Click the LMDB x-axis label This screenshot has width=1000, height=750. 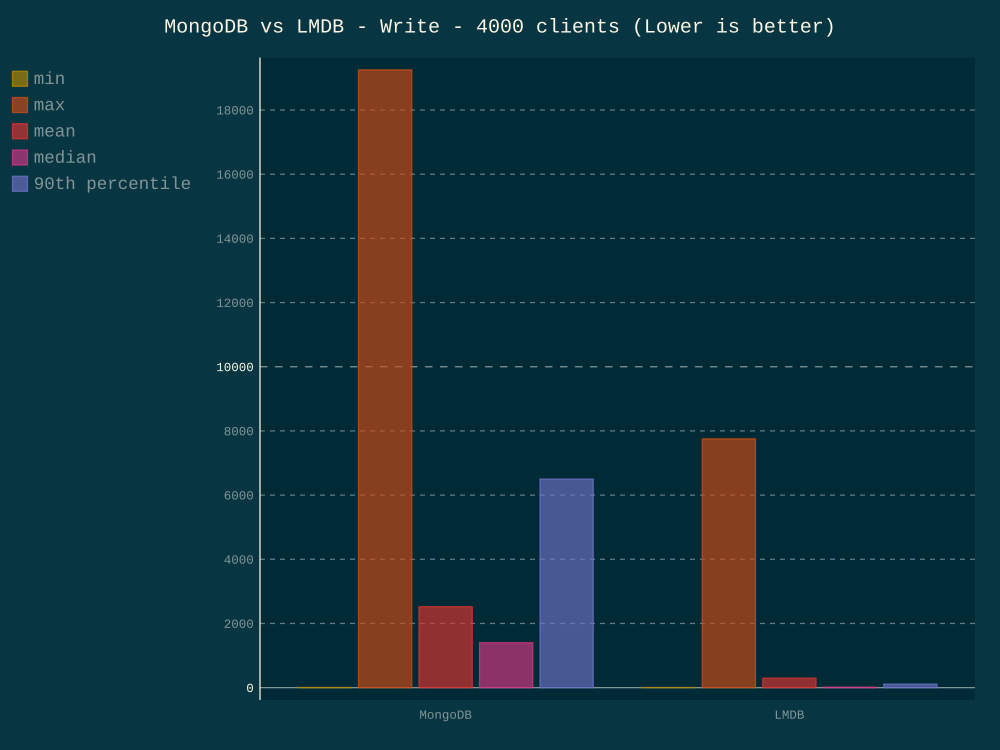[x=789, y=715]
